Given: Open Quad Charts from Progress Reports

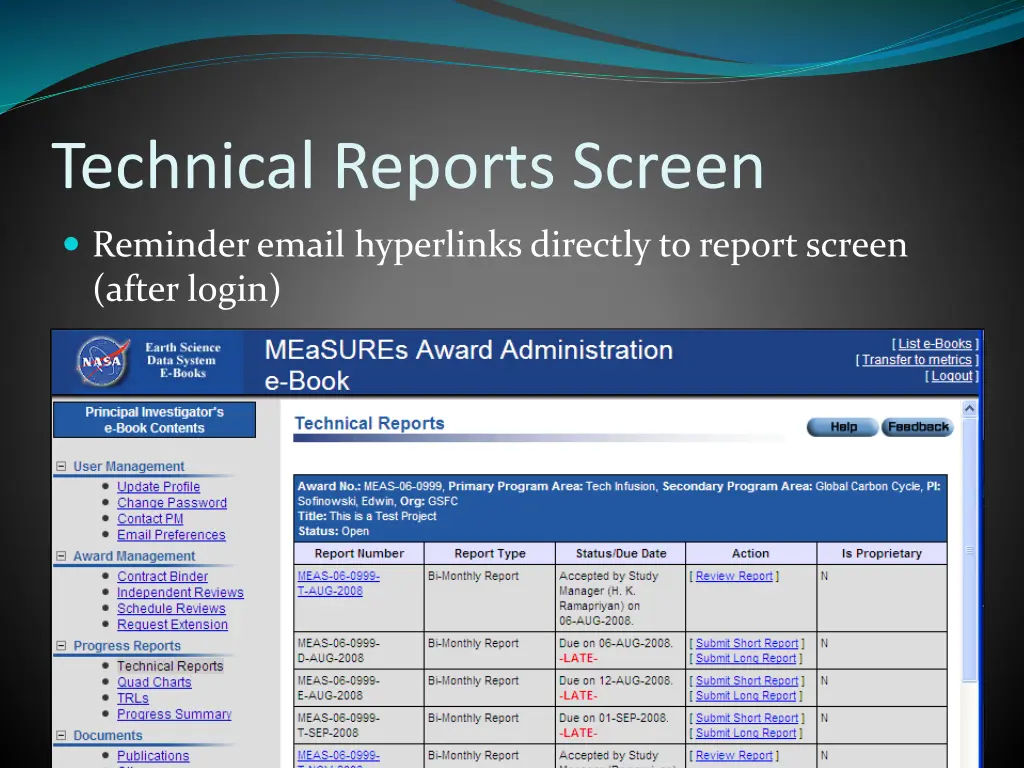Looking at the screenshot, I should point(154,682).
